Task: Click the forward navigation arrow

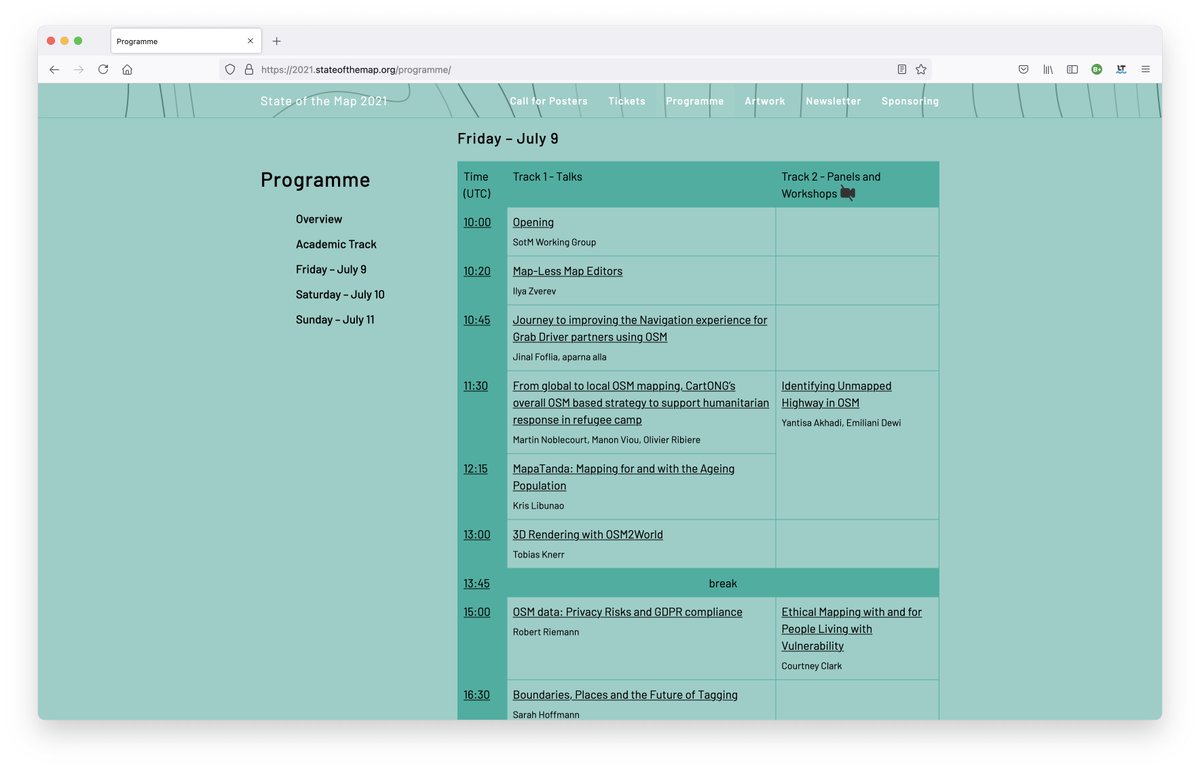Action: tap(79, 69)
